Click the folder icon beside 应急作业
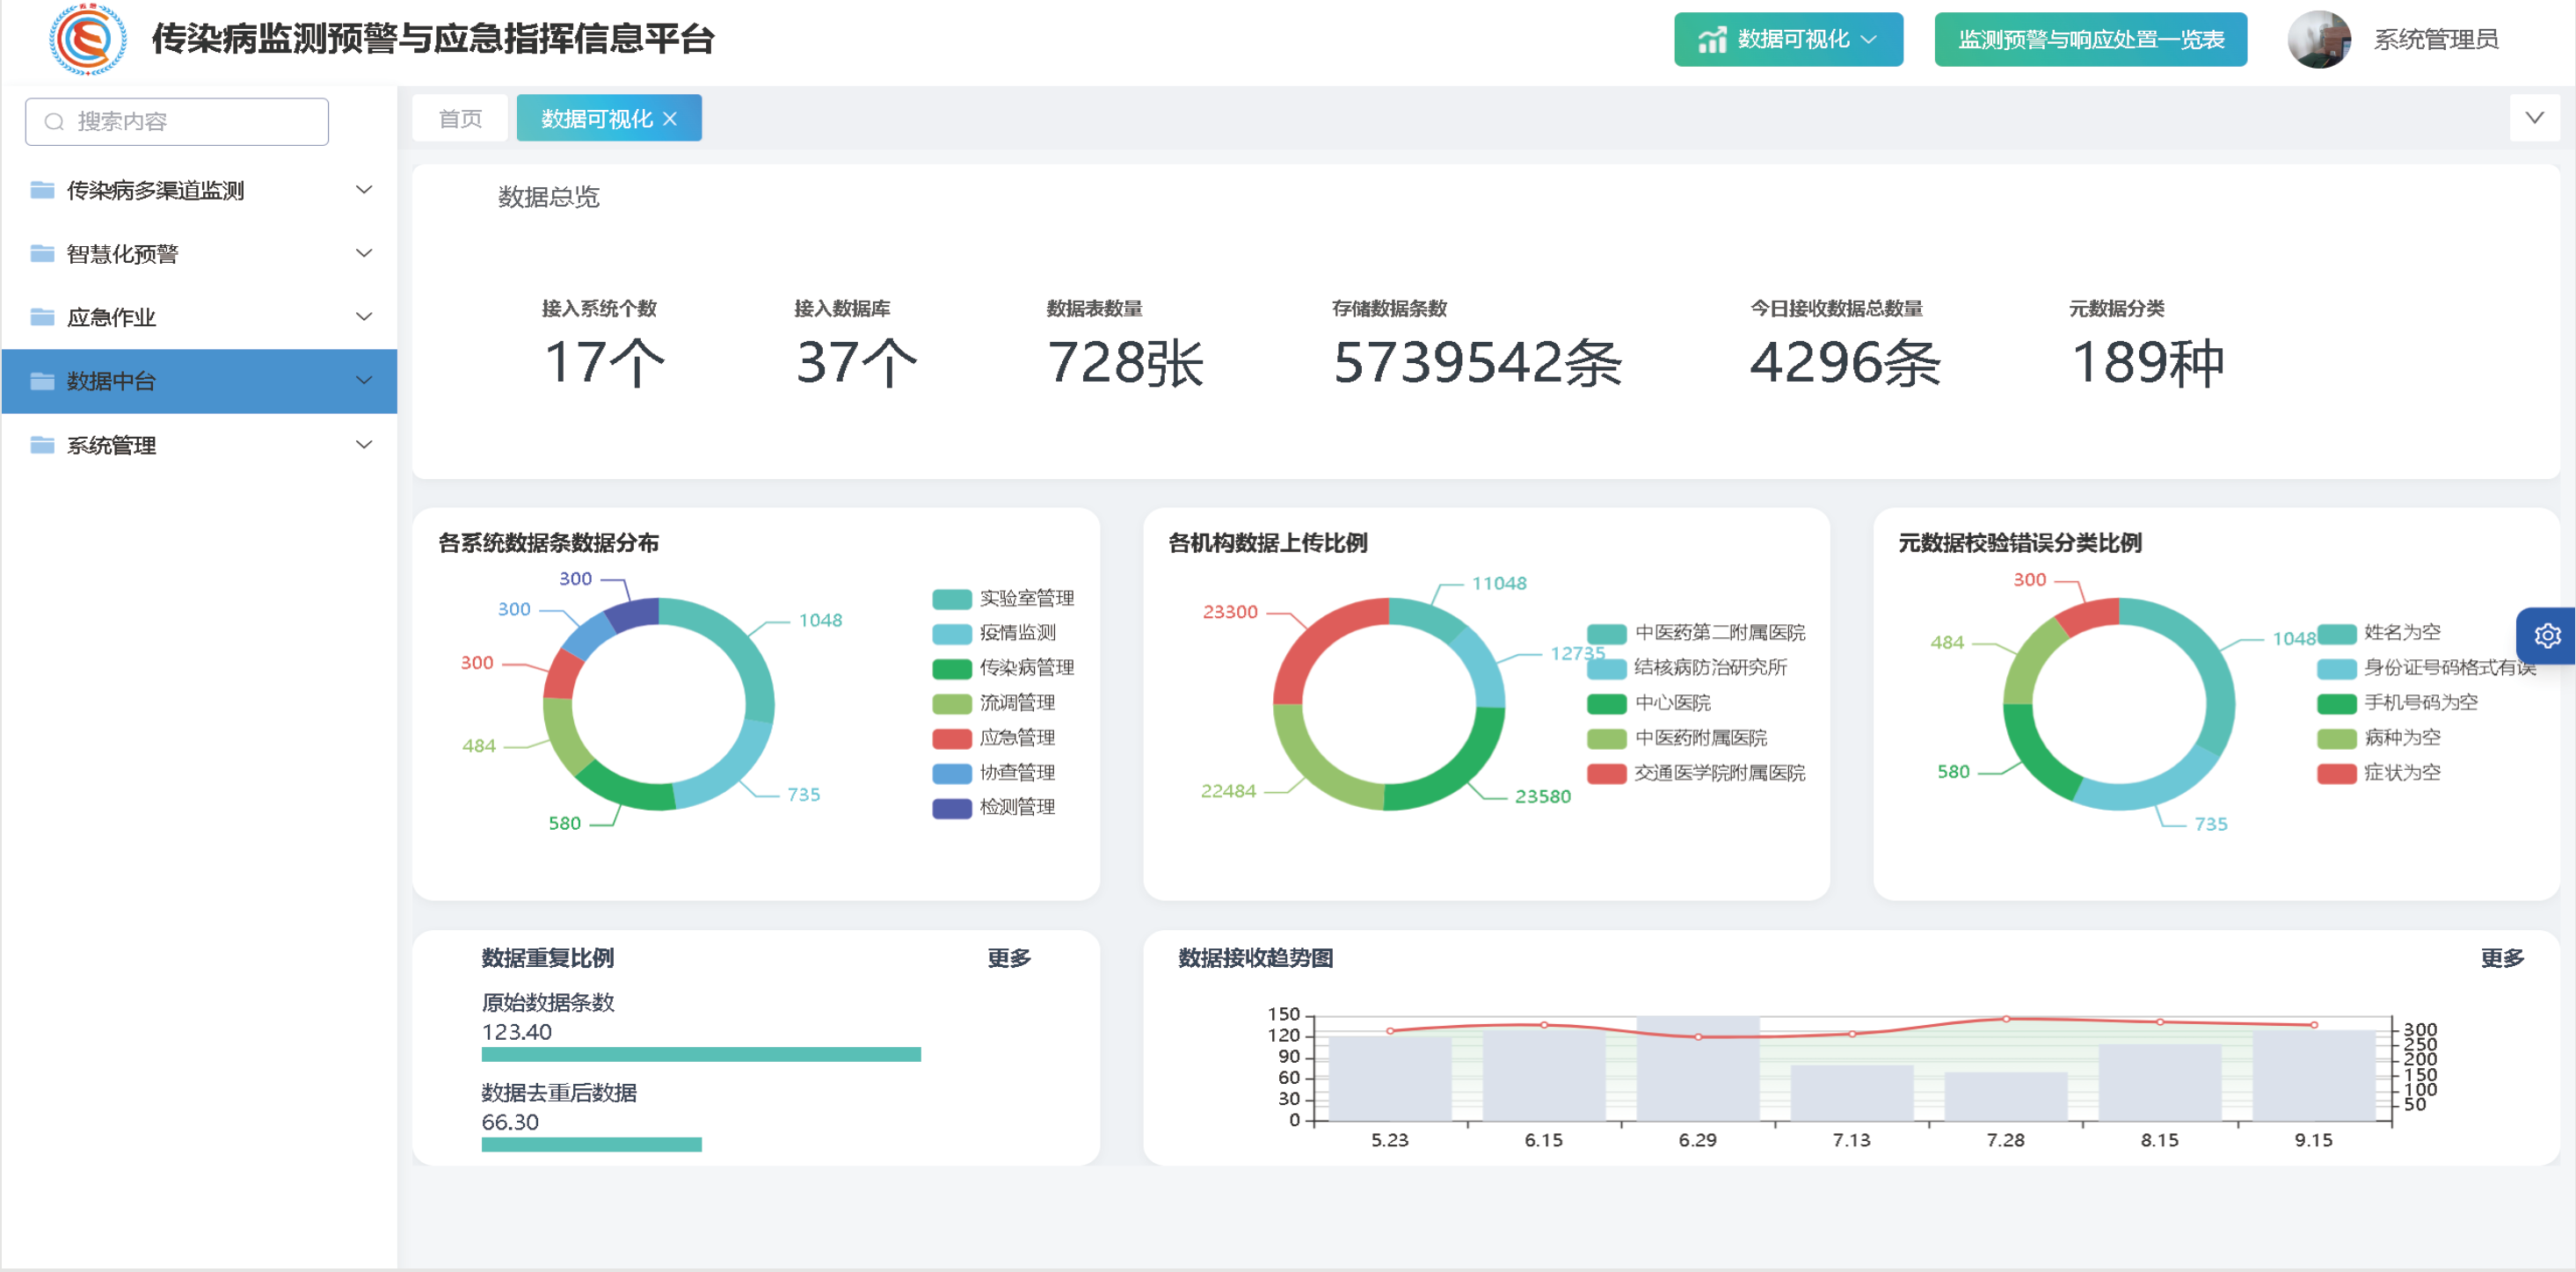The image size is (2576, 1272). pos(42,317)
